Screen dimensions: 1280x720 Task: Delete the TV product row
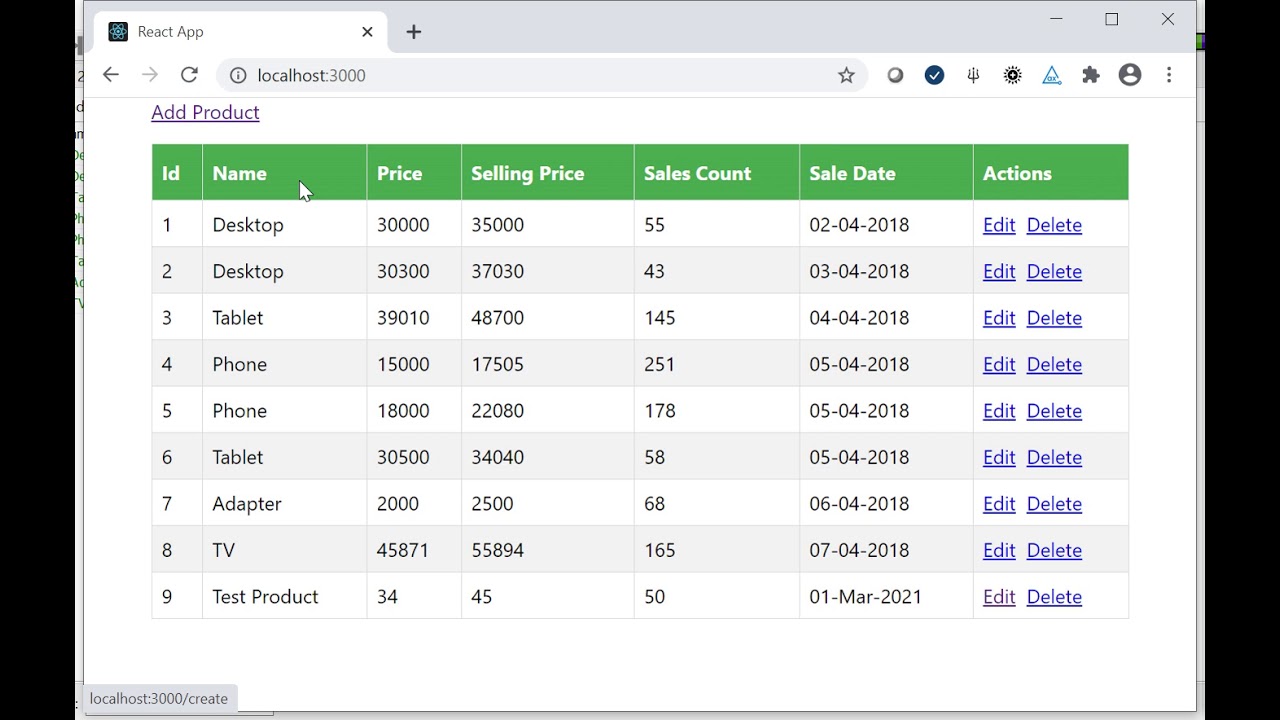(1054, 550)
